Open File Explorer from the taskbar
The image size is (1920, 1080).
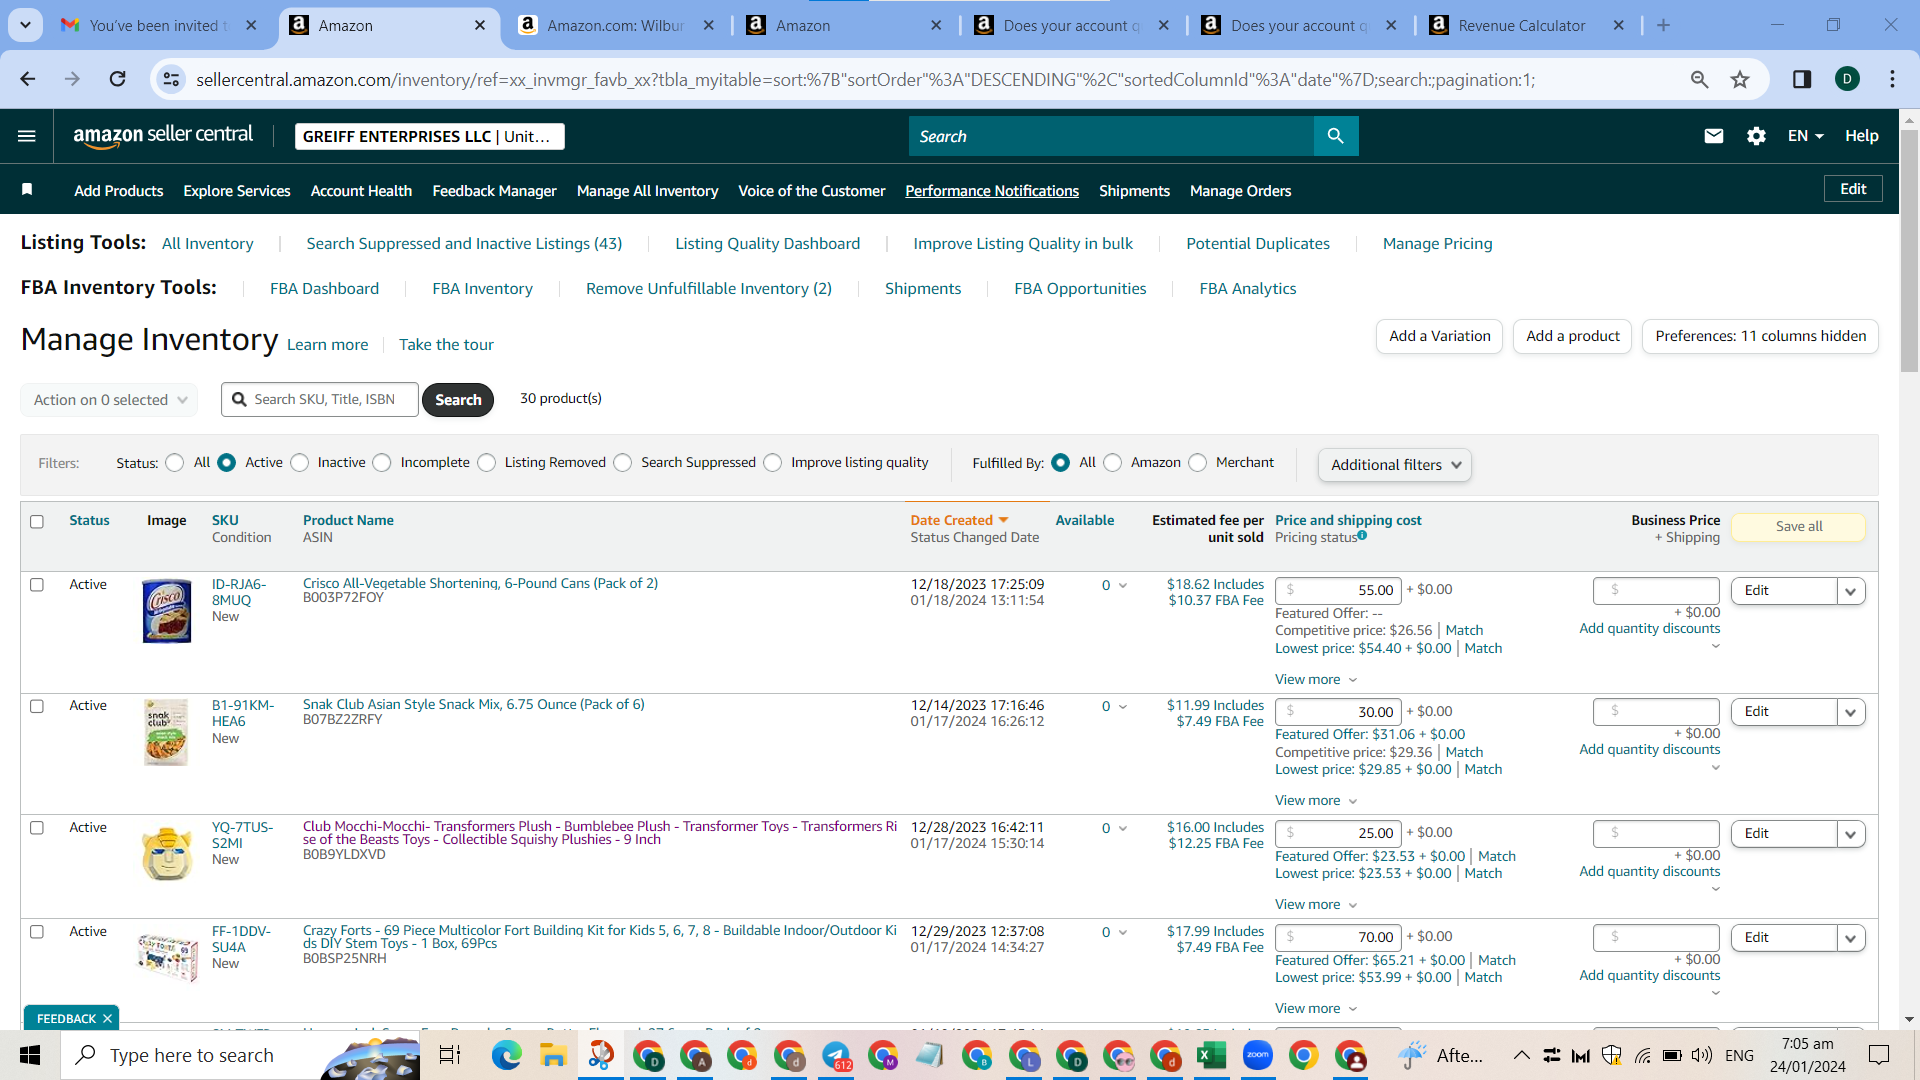553,1055
